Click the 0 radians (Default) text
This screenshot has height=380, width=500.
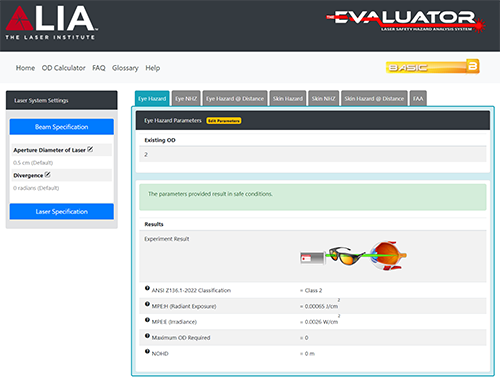tap(36, 188)
